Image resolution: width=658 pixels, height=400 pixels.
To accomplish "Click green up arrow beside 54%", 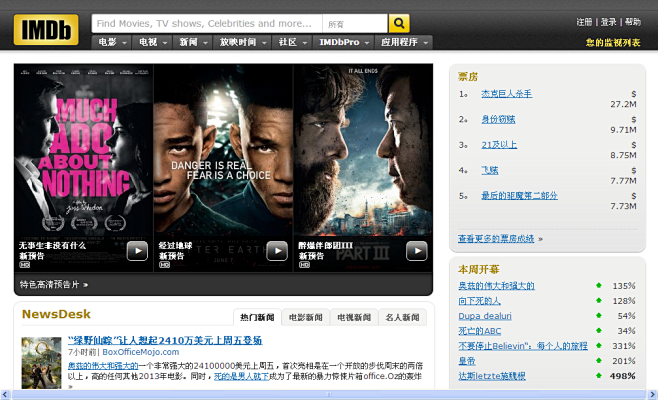I will [x=599, y=315].
